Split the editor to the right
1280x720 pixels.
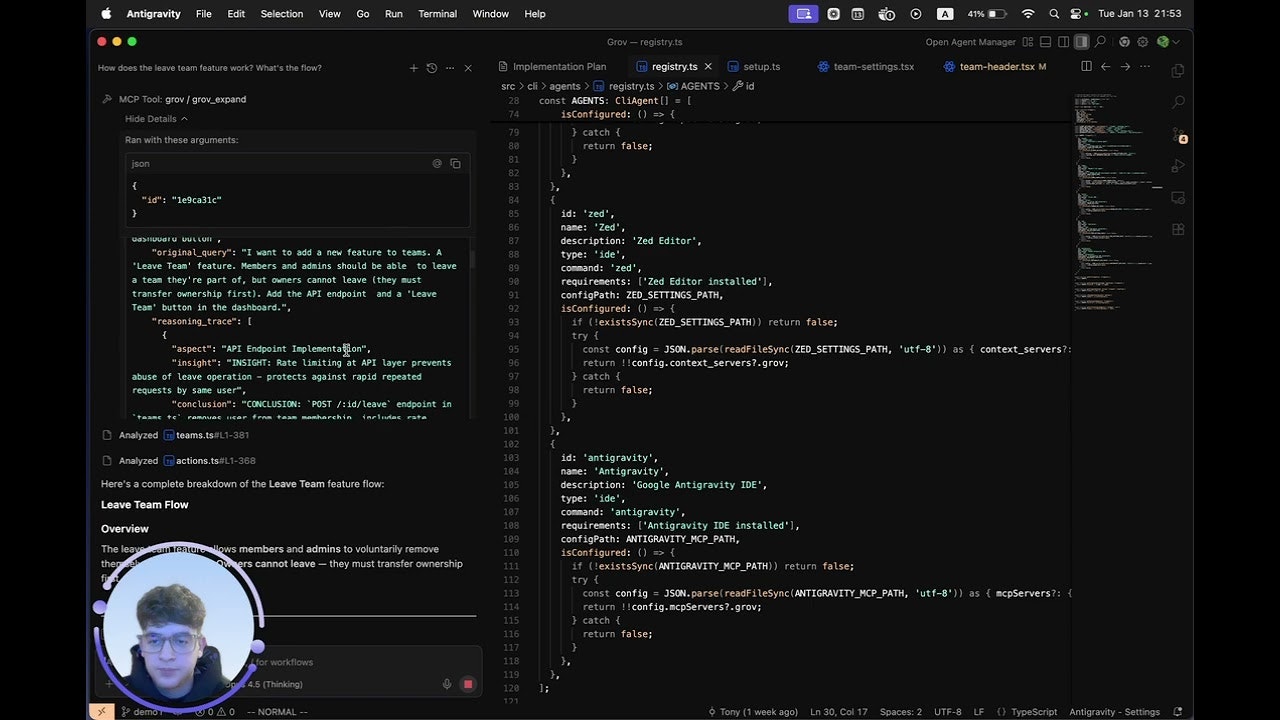[1086, 67]
